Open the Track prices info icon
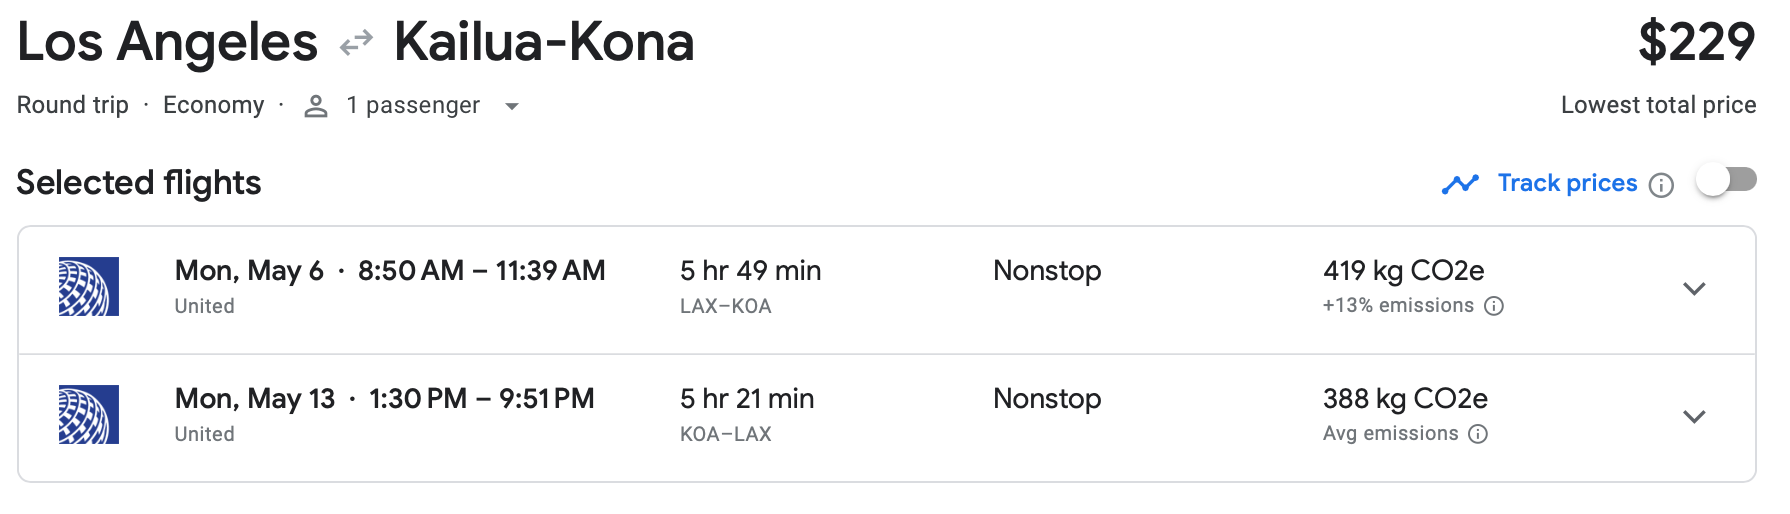The image size is (1790, 514). pos(1661,185)
